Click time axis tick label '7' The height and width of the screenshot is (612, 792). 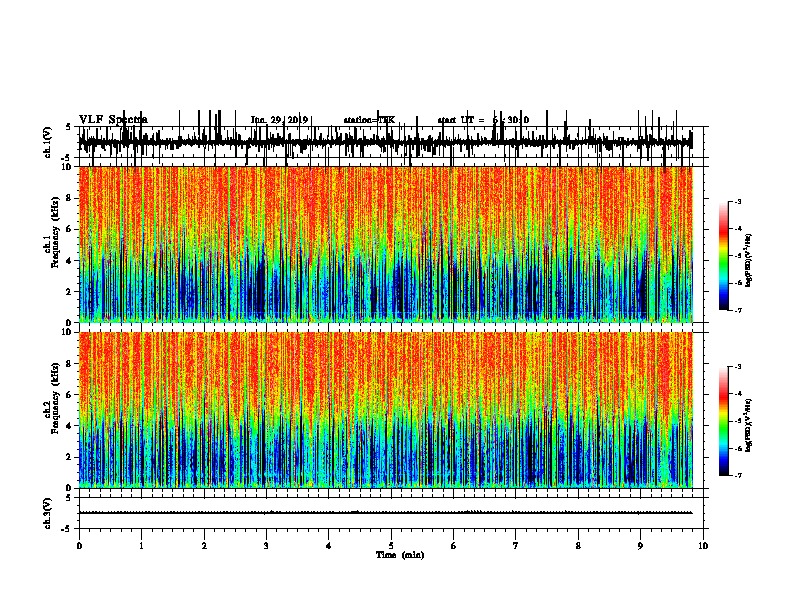516,546
